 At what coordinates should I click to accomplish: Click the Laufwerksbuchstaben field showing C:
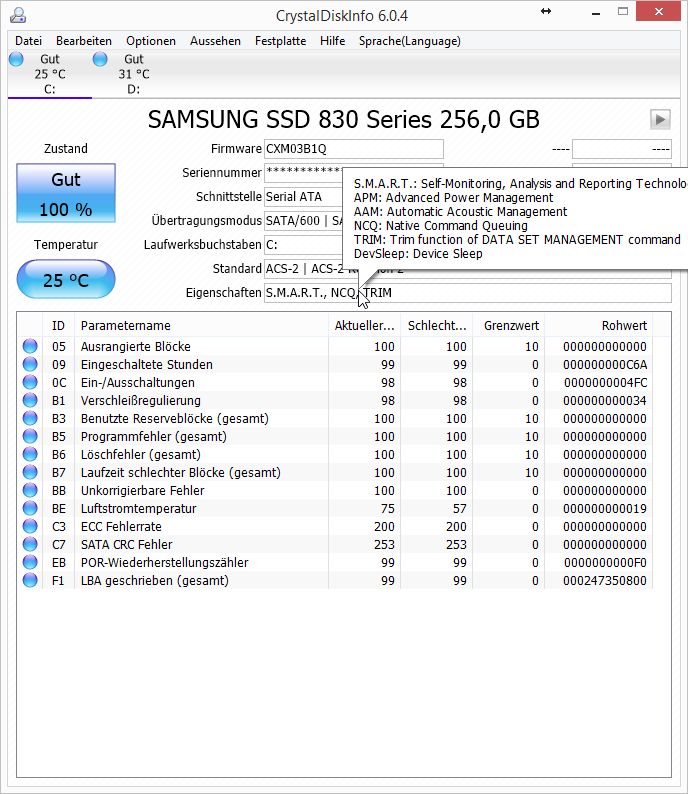(304, 245)
